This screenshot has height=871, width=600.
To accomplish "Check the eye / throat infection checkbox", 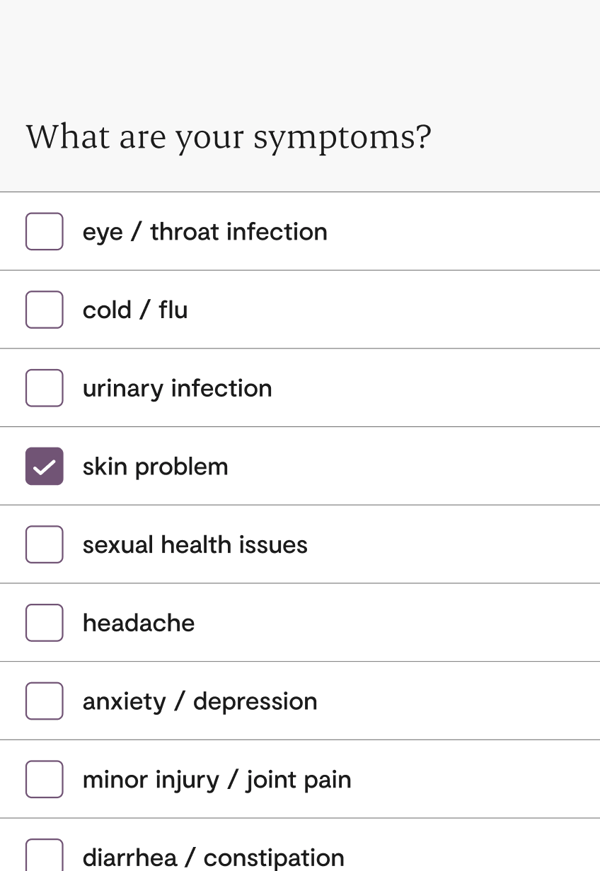I will (x=44, y=231).
